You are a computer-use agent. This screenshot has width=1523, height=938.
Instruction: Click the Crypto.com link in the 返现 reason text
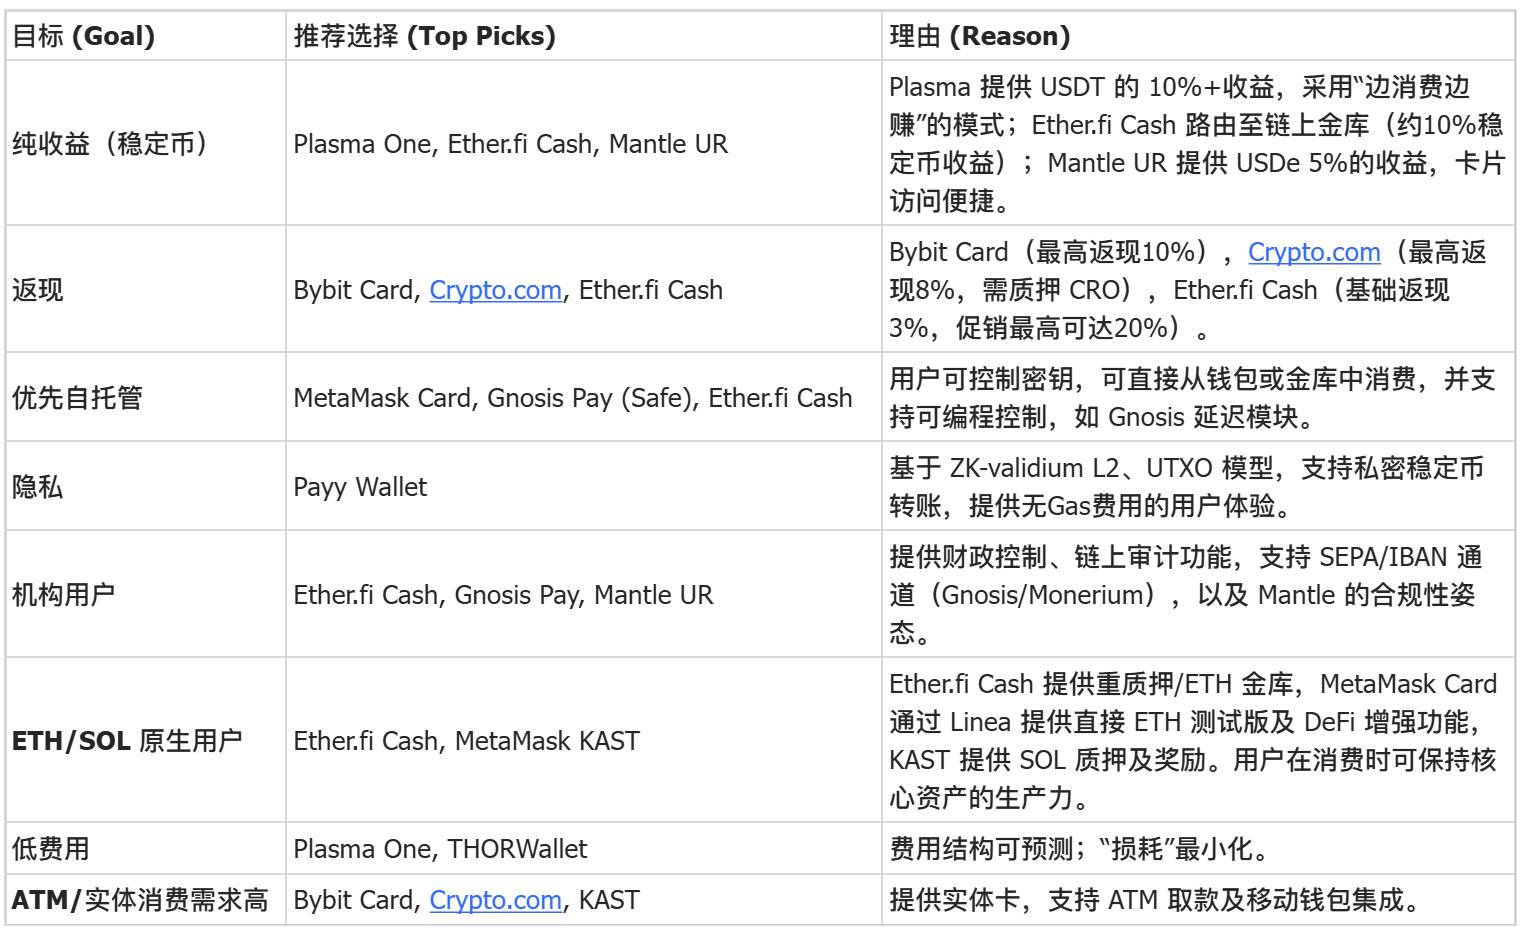click(x=1313, y=252)
